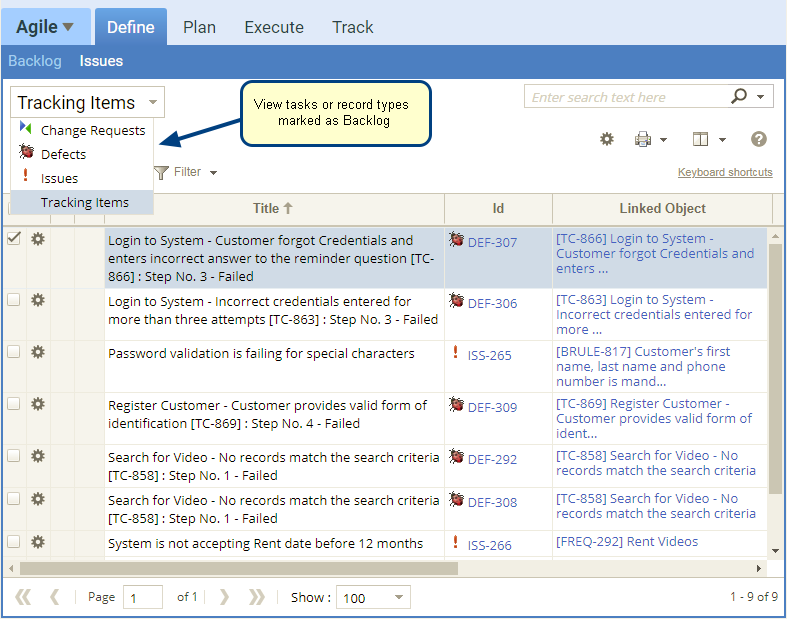Click the gear icon for the DEF-306 row

coord(38,299)
